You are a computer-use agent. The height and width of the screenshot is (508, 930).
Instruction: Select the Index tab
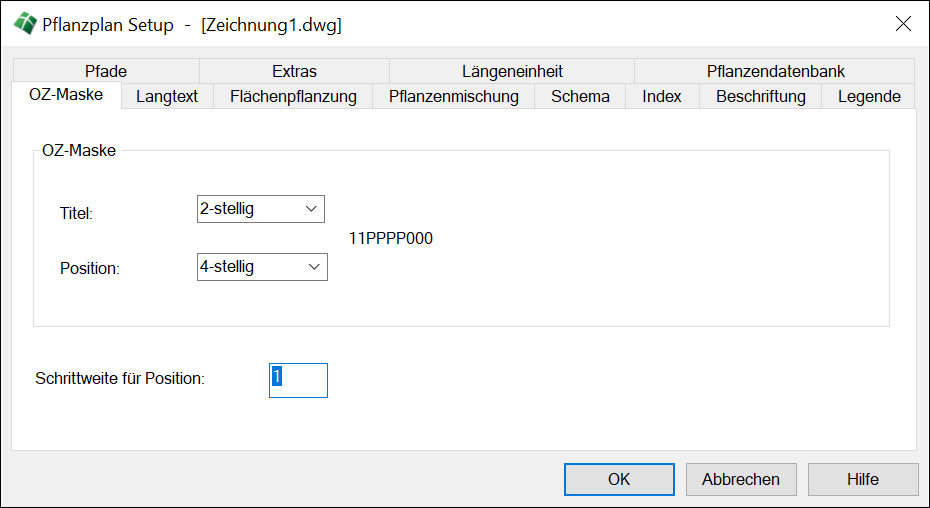click(662, 97)
